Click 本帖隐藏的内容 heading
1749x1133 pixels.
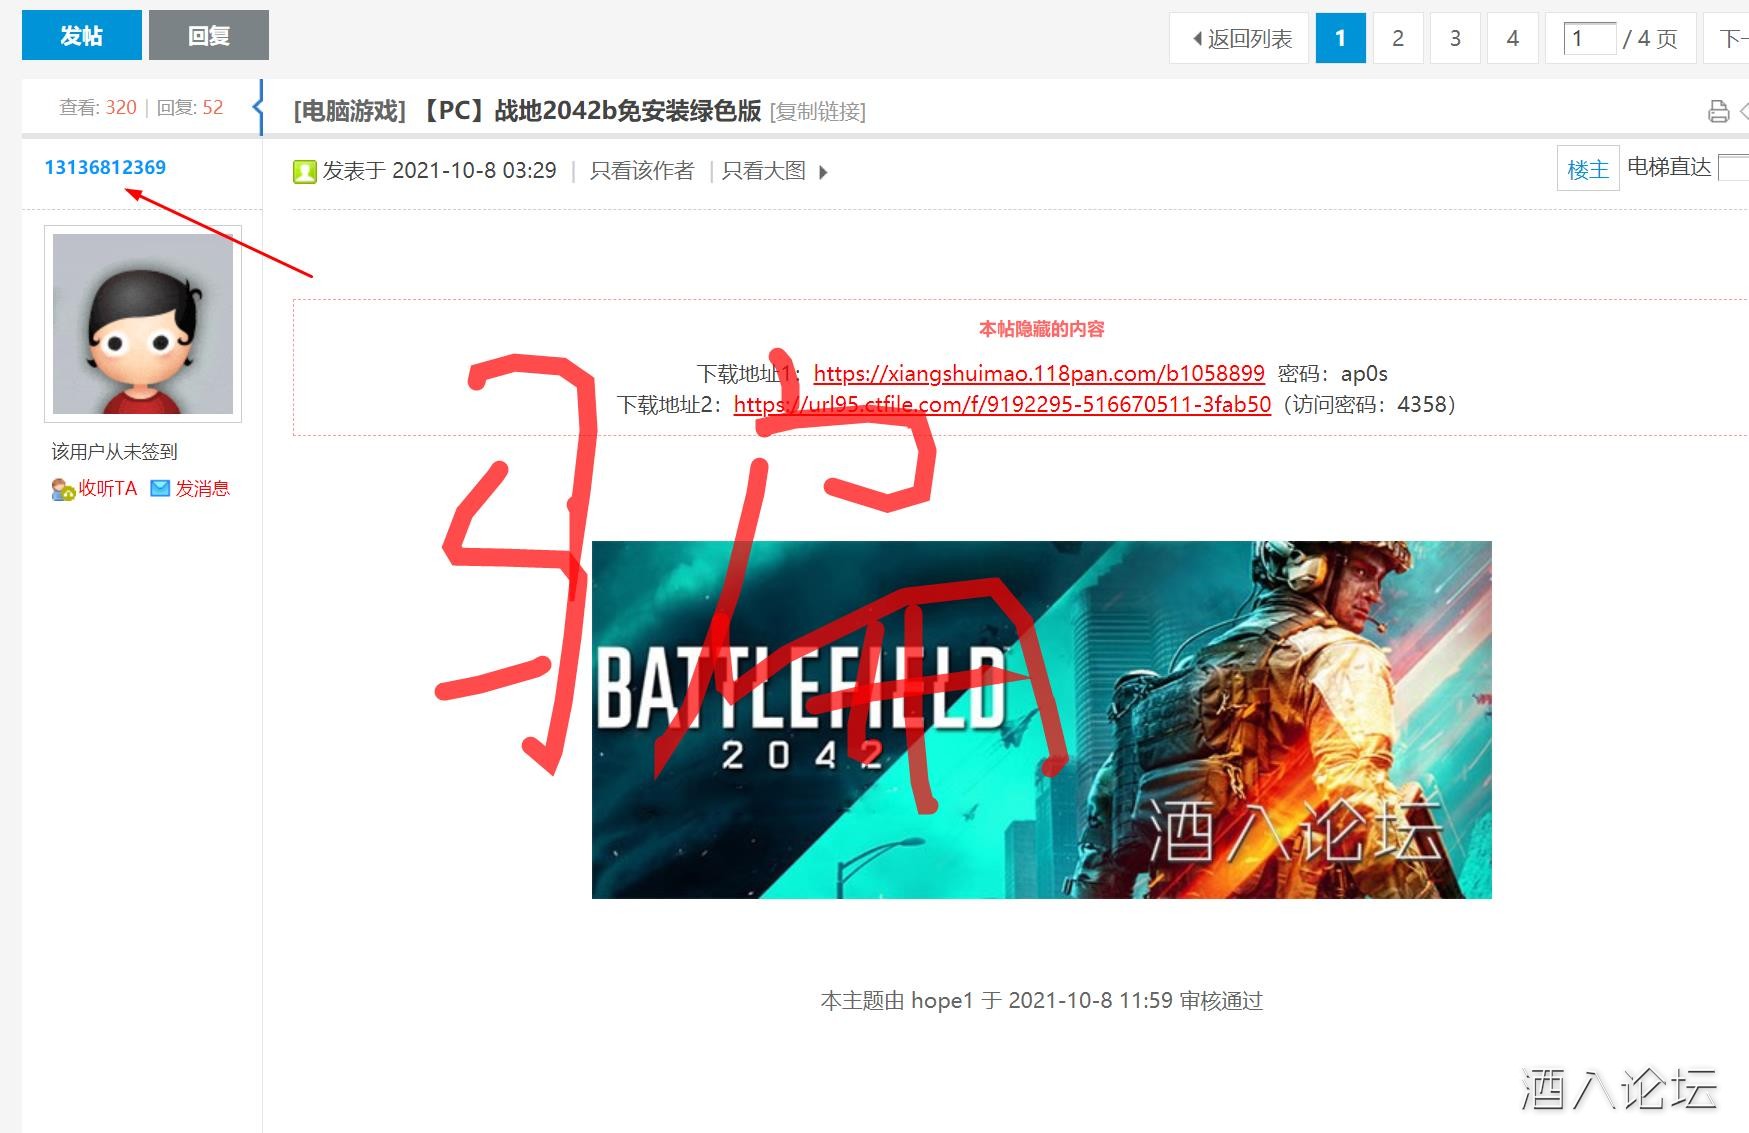coord(1041,329)
